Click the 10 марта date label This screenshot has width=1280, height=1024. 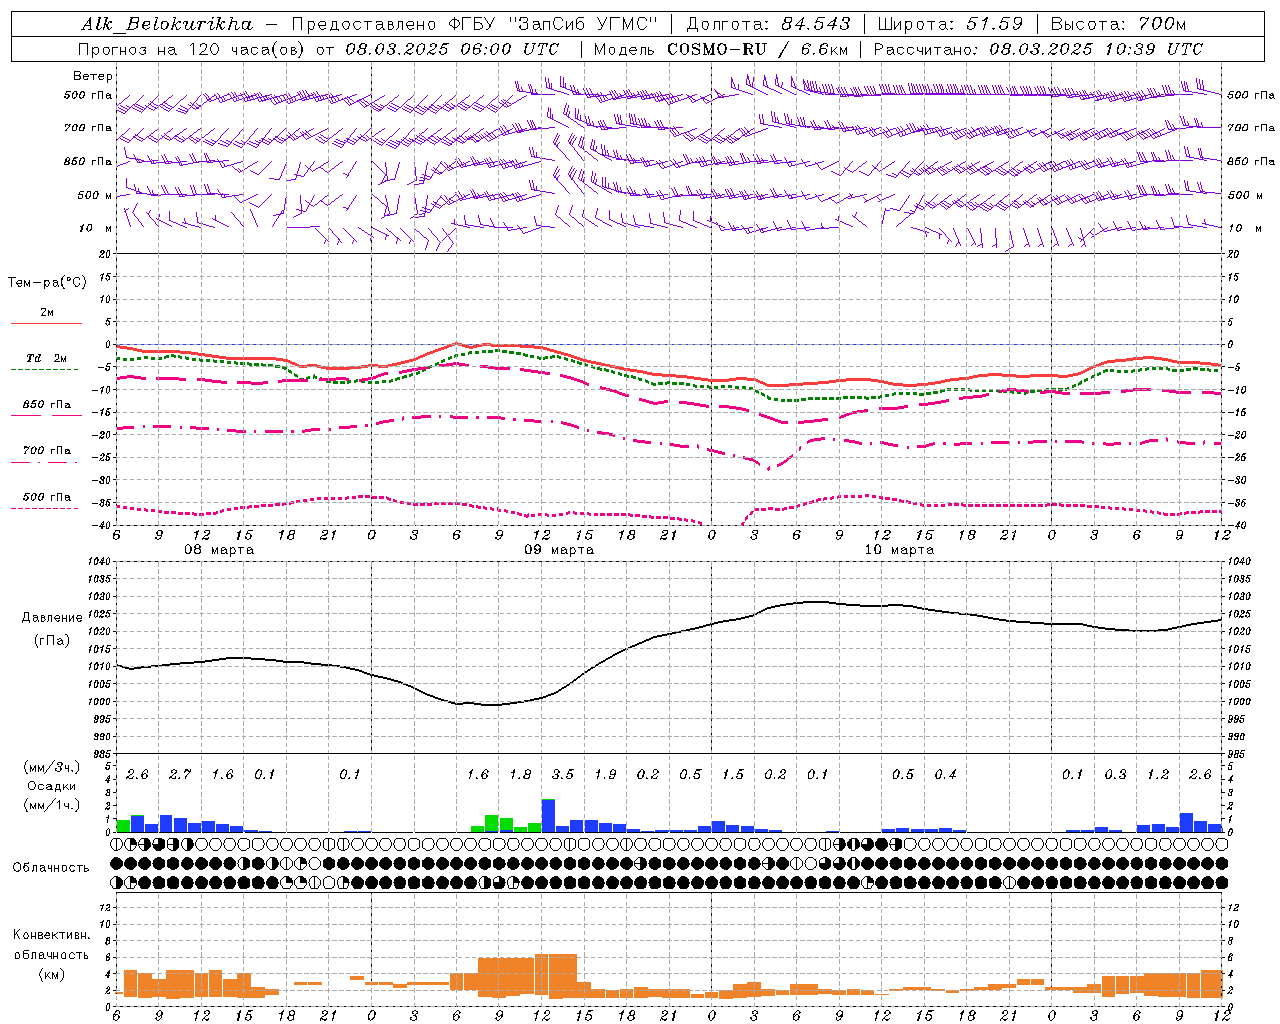pyautogui.click(x=899, y=550)
